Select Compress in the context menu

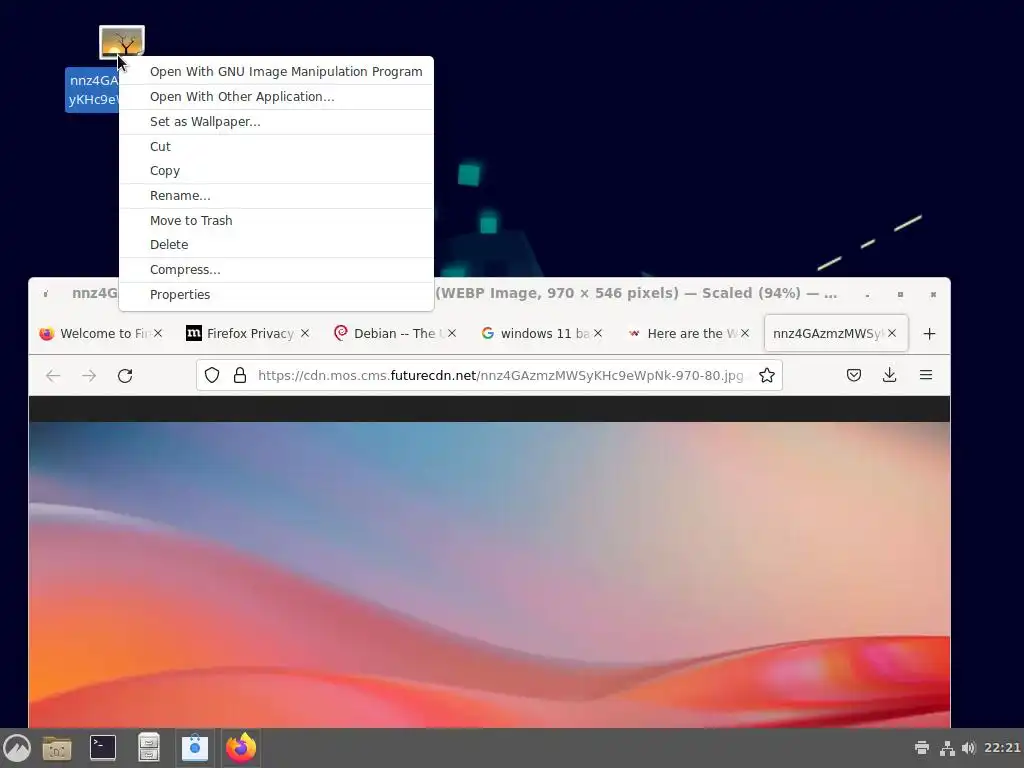point(276,270)
